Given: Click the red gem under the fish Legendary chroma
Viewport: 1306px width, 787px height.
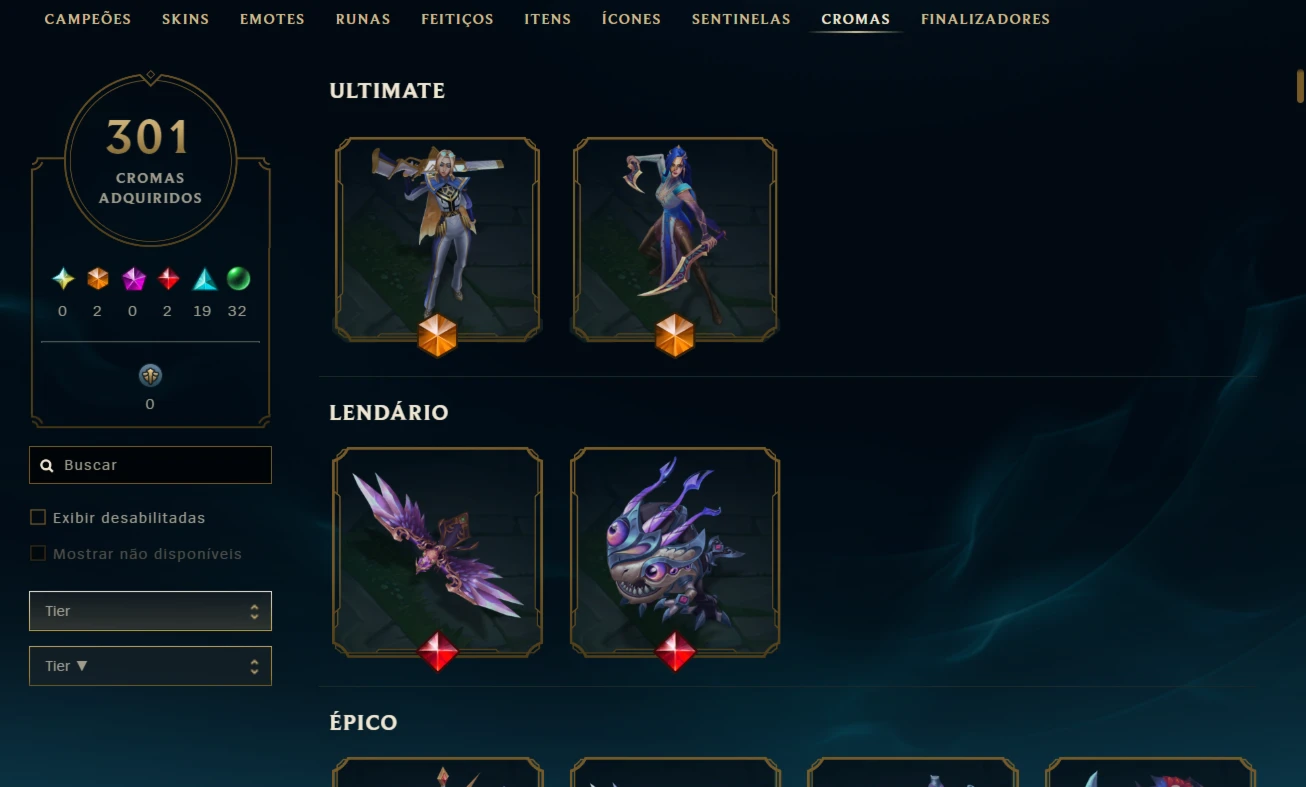Looking at the screenshot, I should (x=675, y=651).
